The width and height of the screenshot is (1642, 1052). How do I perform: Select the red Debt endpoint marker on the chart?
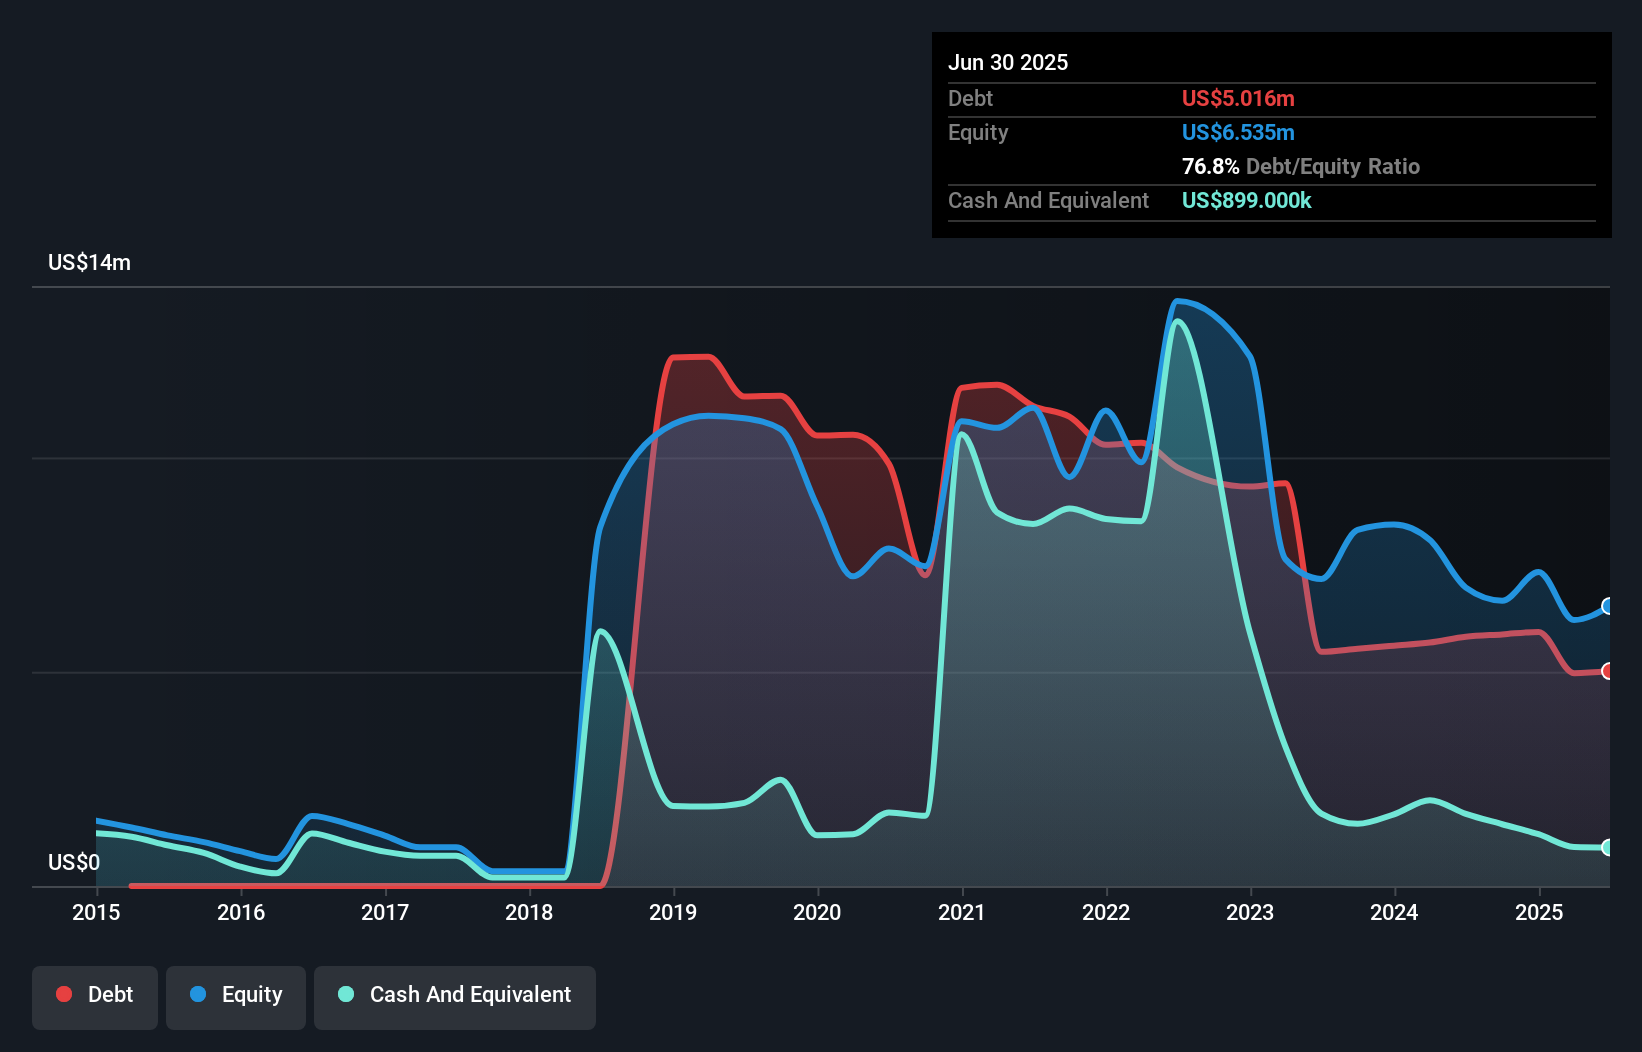coord(1607,672)
